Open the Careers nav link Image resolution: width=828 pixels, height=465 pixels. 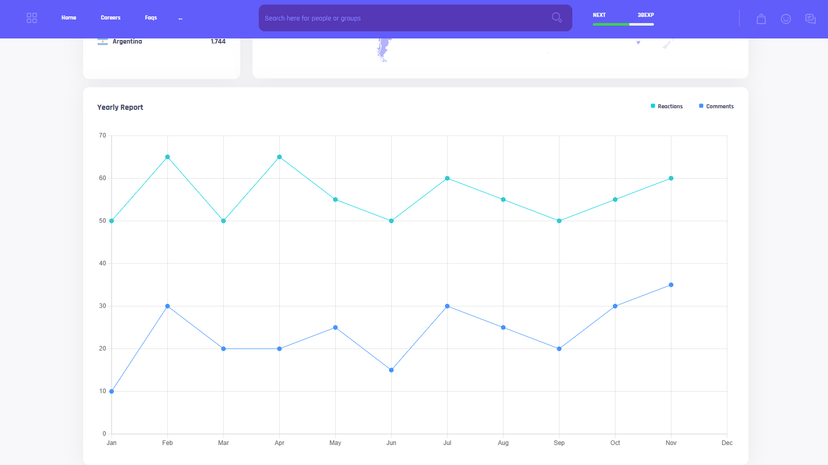click(110, 18)
